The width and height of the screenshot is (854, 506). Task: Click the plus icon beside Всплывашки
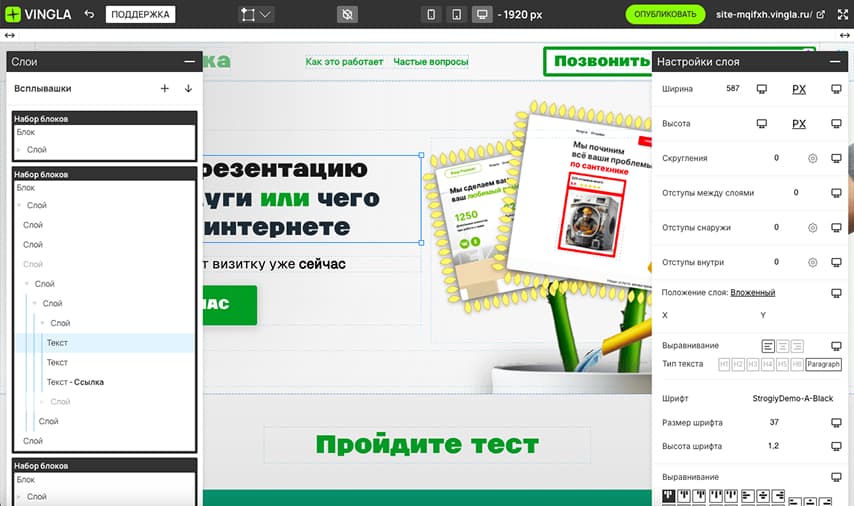click(165, 89)
